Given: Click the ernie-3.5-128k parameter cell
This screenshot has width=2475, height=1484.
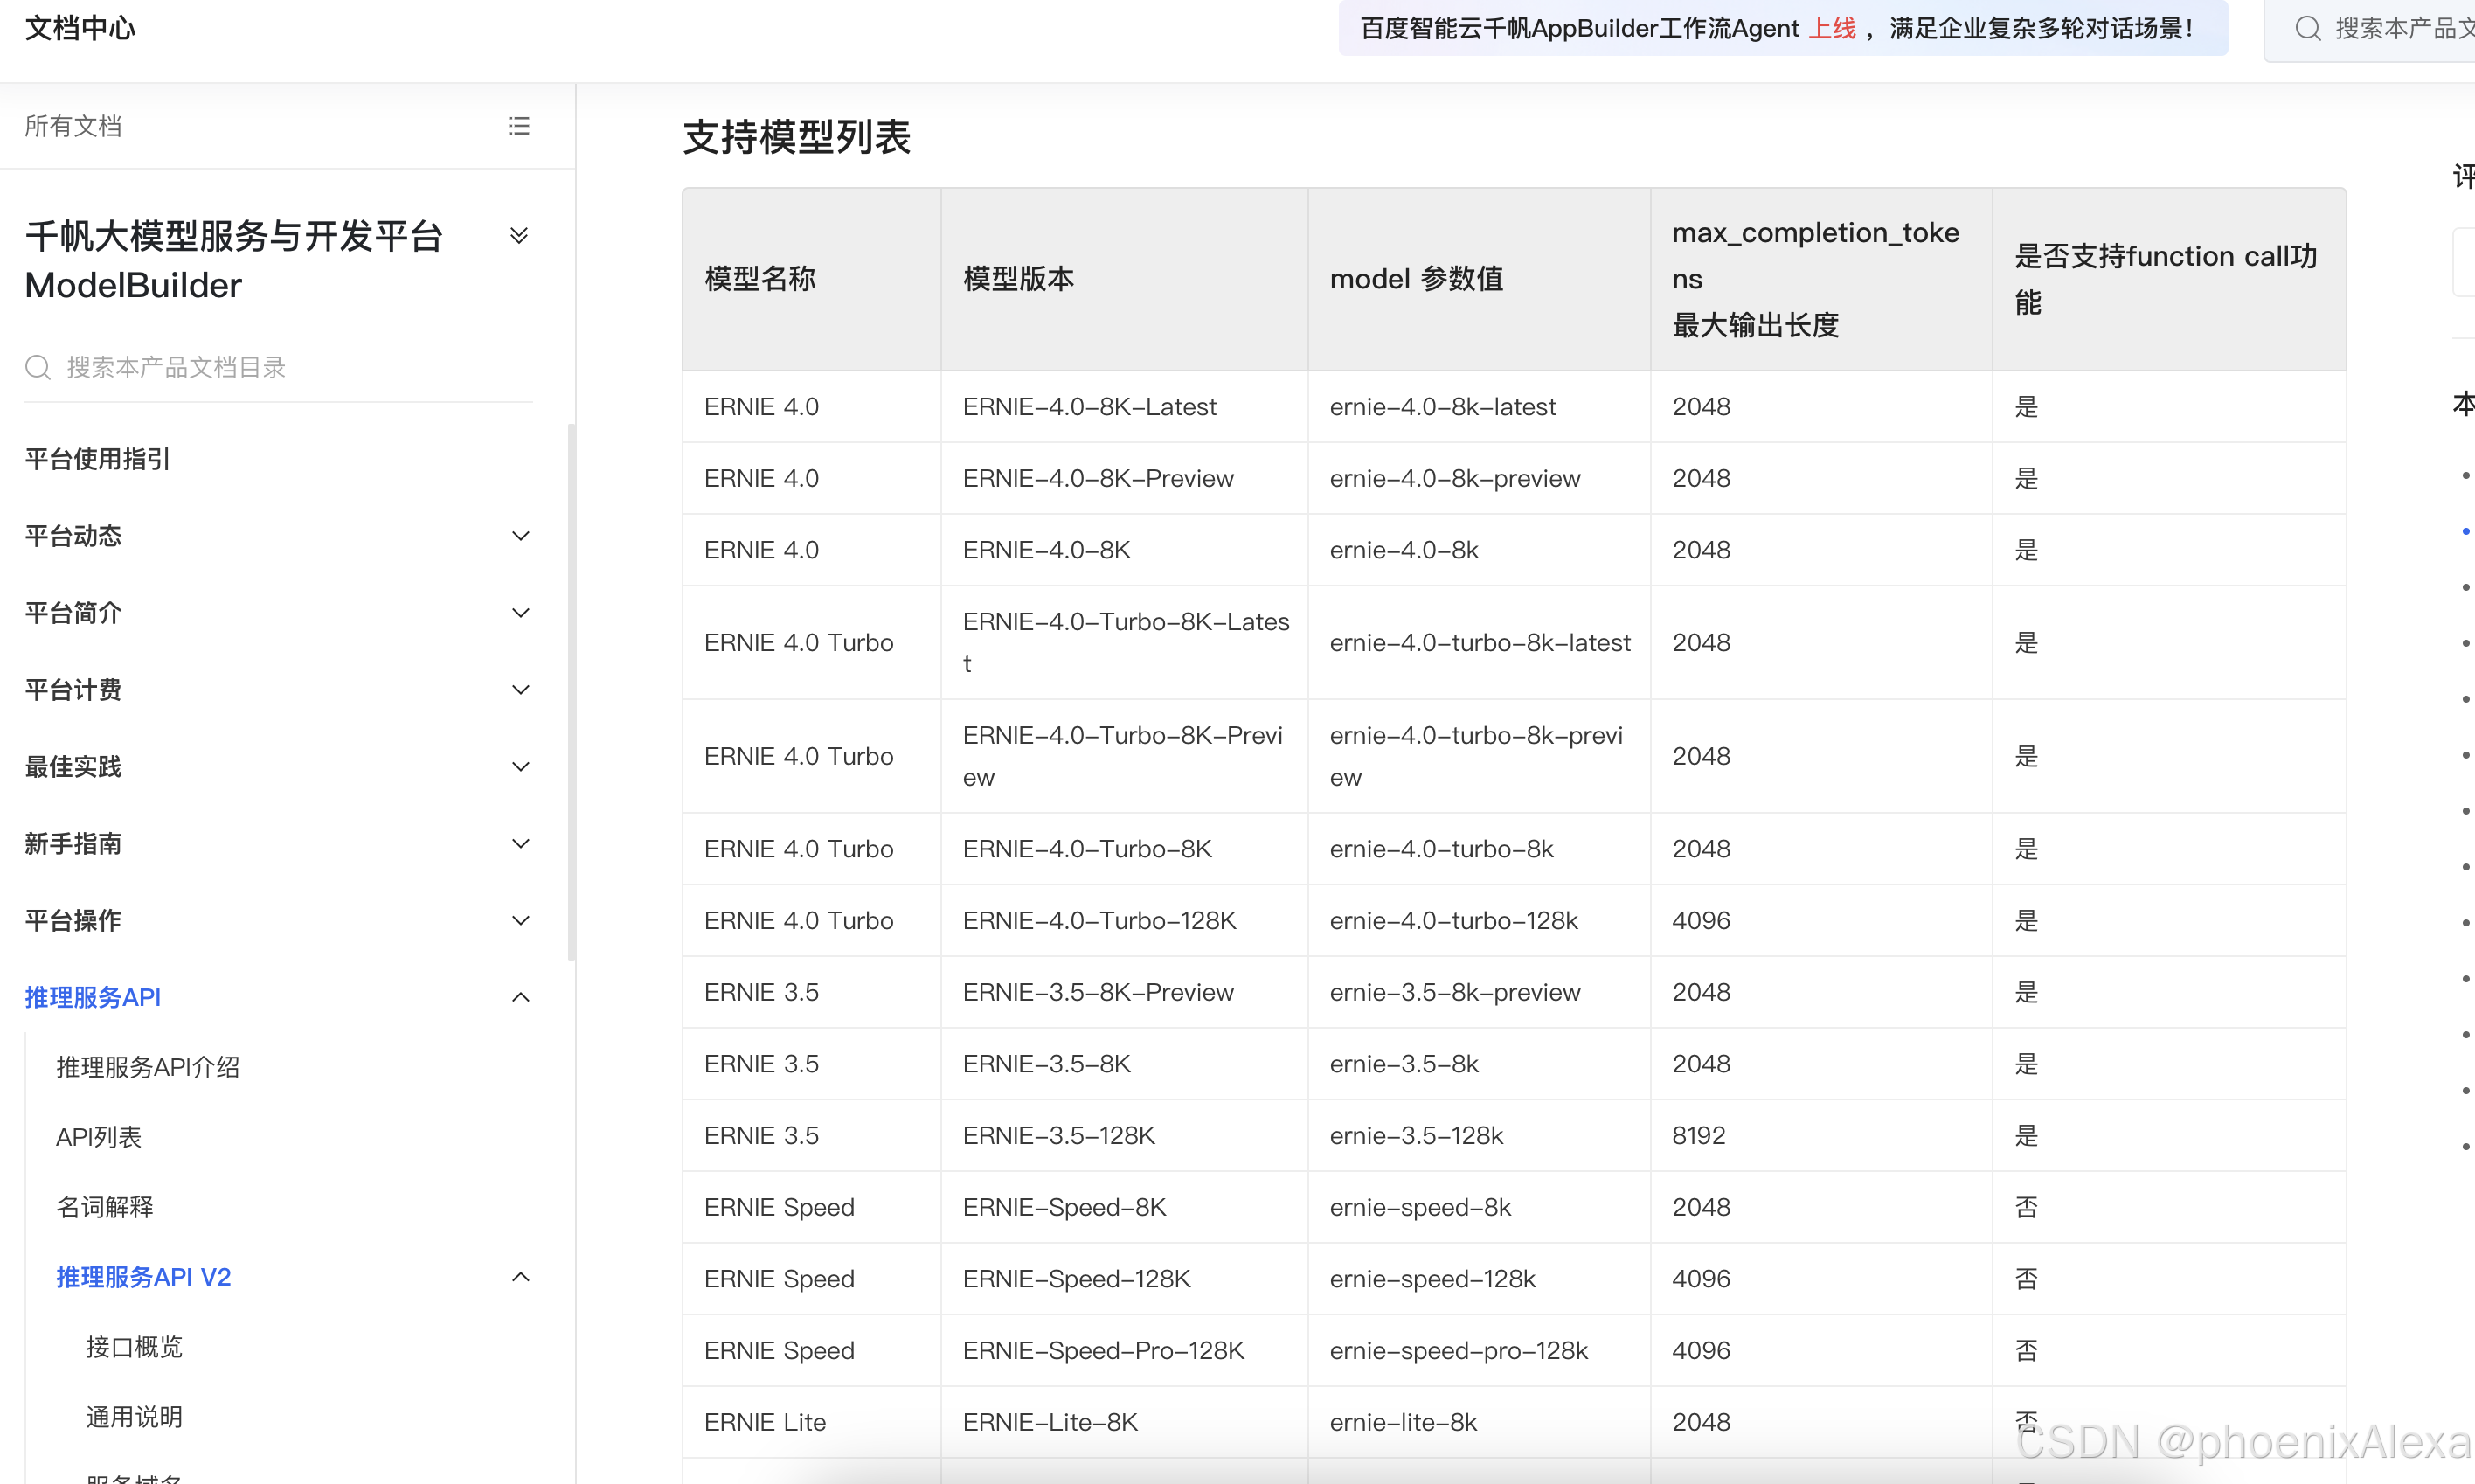Looking at the screenshot, I should [1479, 1136].
